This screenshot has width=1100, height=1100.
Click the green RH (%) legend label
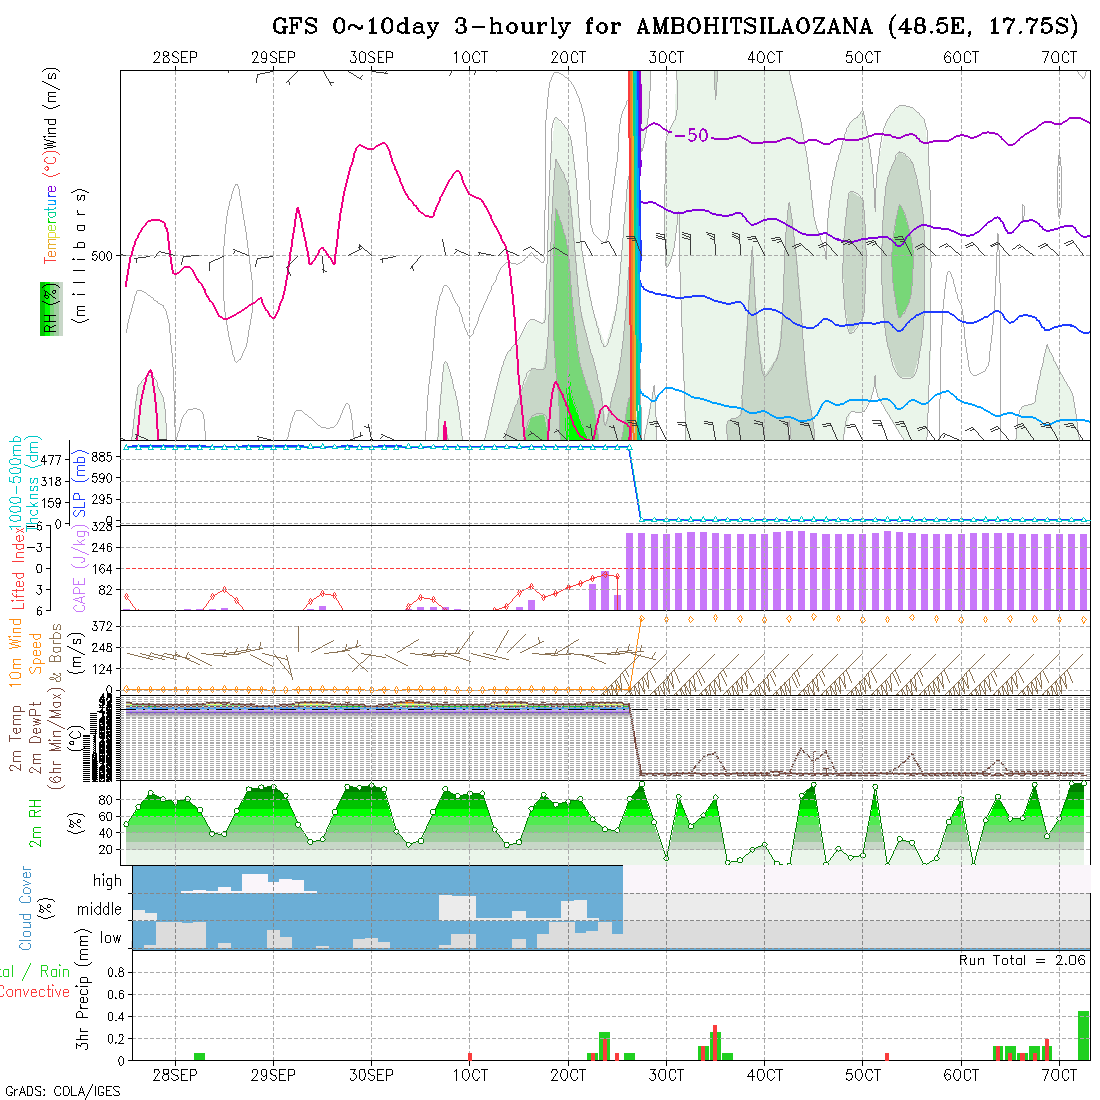click(47, 308)
